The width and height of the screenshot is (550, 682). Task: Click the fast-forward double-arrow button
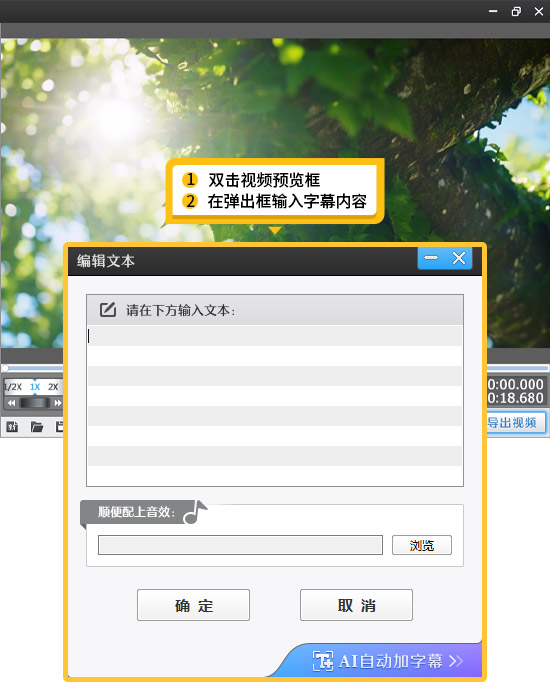click(58, 403)
